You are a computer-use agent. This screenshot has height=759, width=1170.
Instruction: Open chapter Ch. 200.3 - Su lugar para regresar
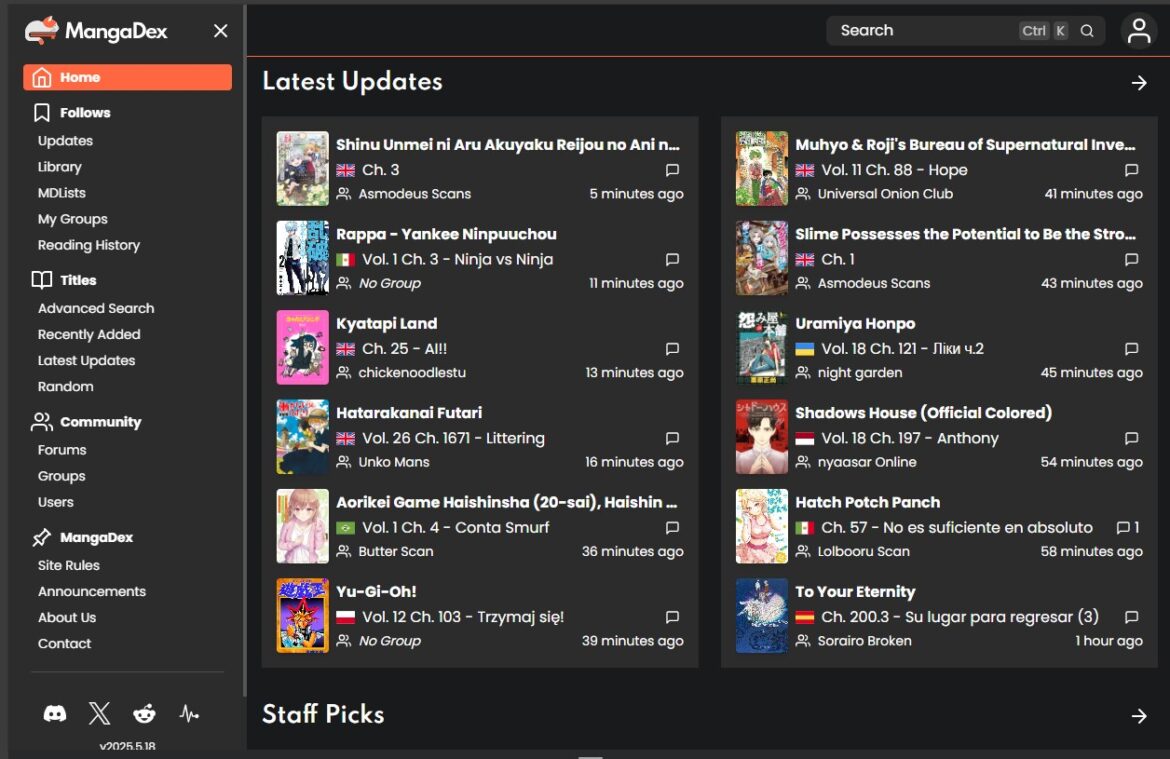(960, 617)
